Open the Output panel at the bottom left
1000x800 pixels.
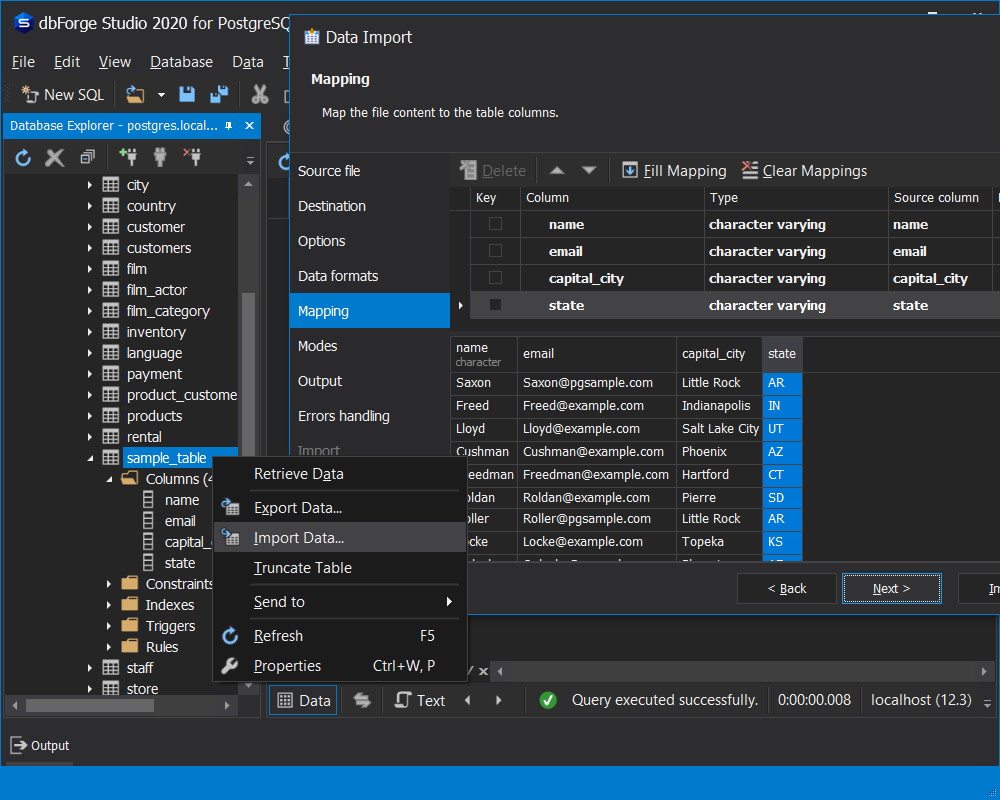point(40,745)
